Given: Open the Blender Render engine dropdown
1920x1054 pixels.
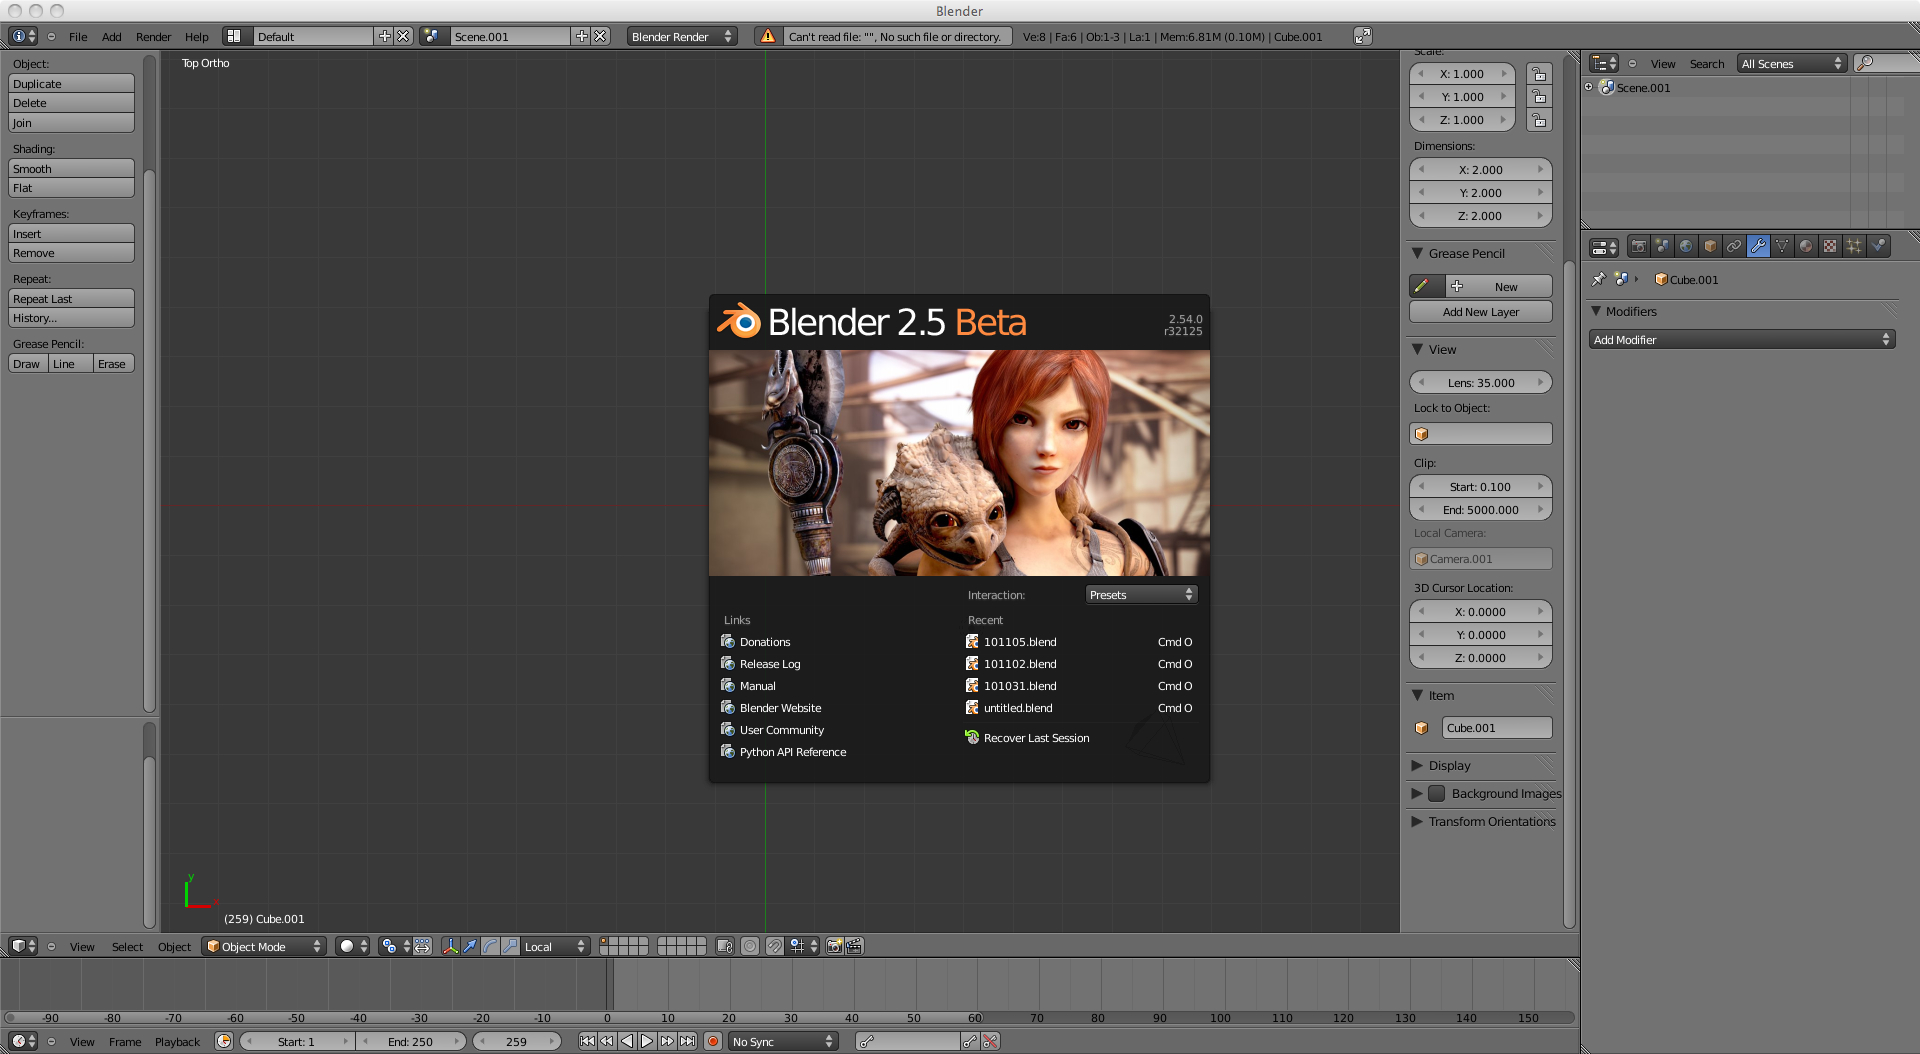Looking at the screenshot, I should (x=682, y=36).
